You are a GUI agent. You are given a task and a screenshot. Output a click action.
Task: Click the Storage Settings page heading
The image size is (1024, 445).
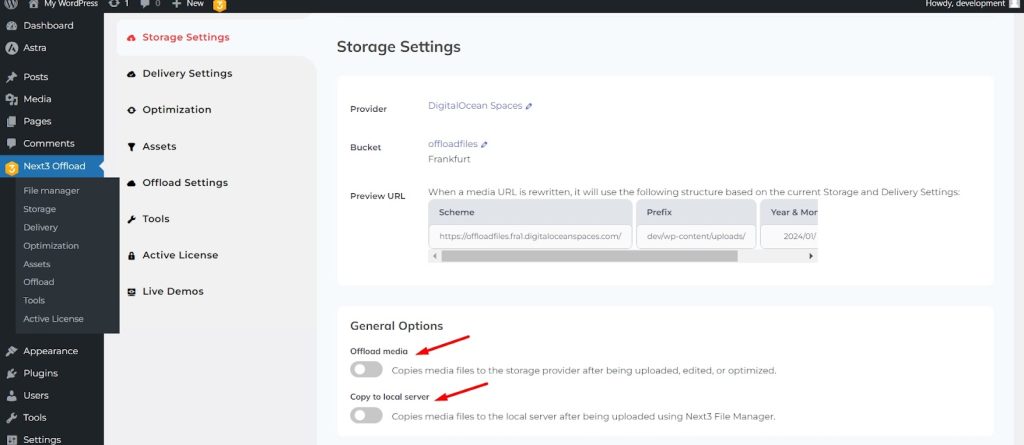398,47
